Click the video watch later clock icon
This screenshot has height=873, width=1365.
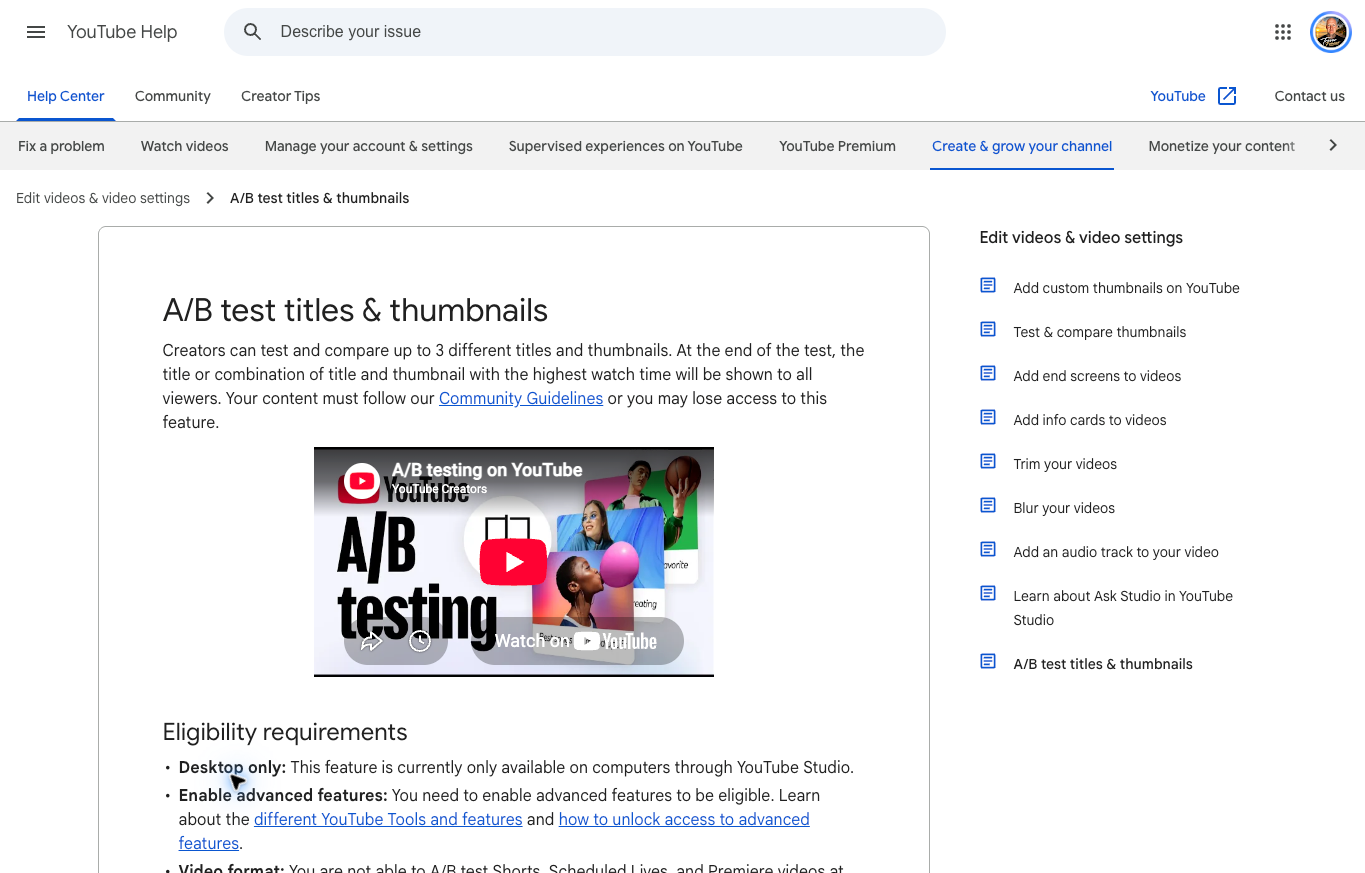(x=420, y=642)
